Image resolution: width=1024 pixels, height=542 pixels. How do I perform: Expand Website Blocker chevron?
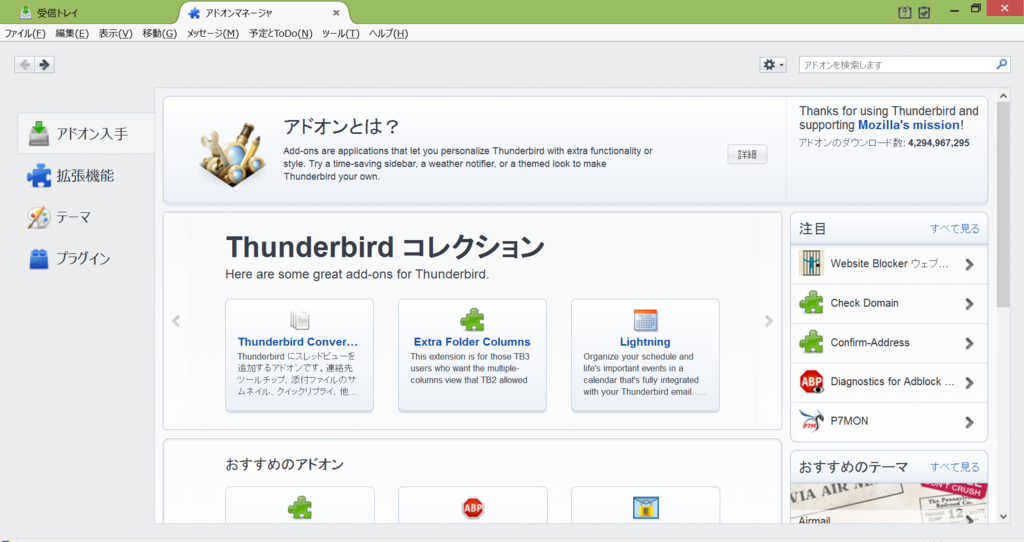(x=969, y=264)
